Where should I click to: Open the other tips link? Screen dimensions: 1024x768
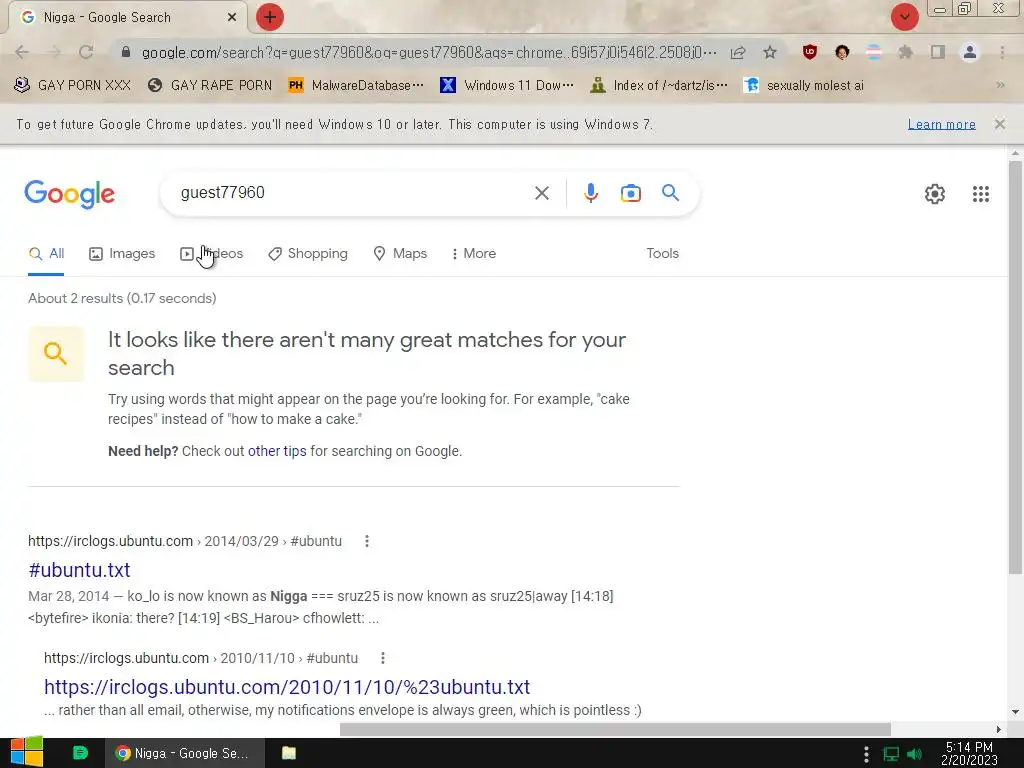pyautogui.click(x=277, y=451)
